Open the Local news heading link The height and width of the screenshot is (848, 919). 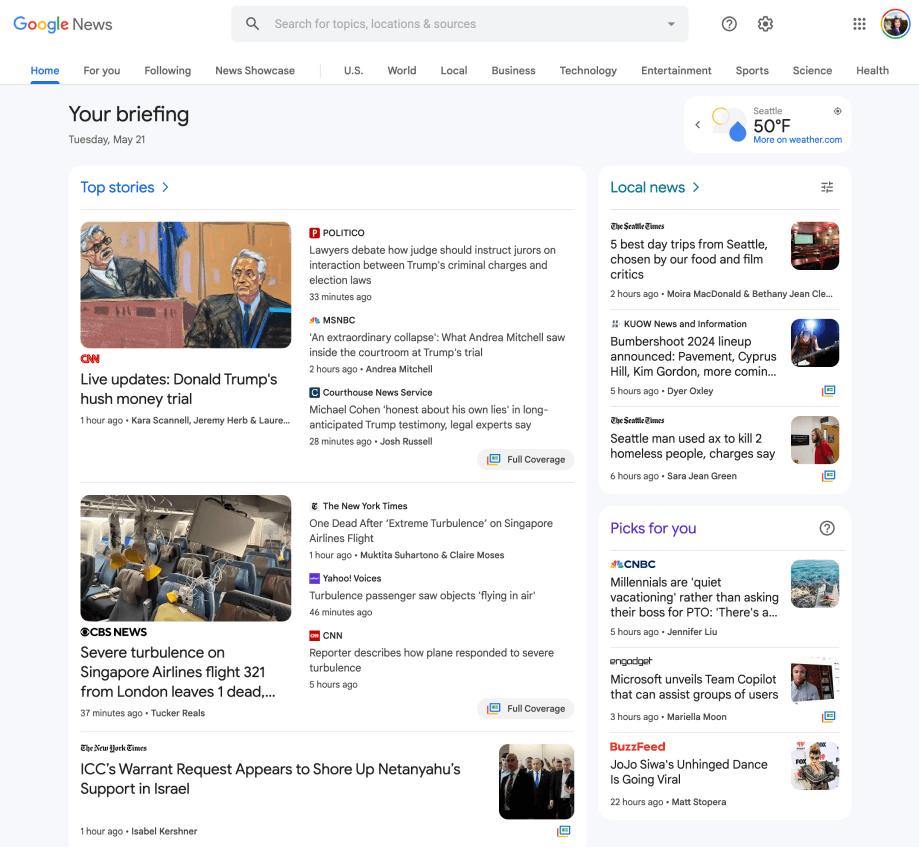(647, 188)
